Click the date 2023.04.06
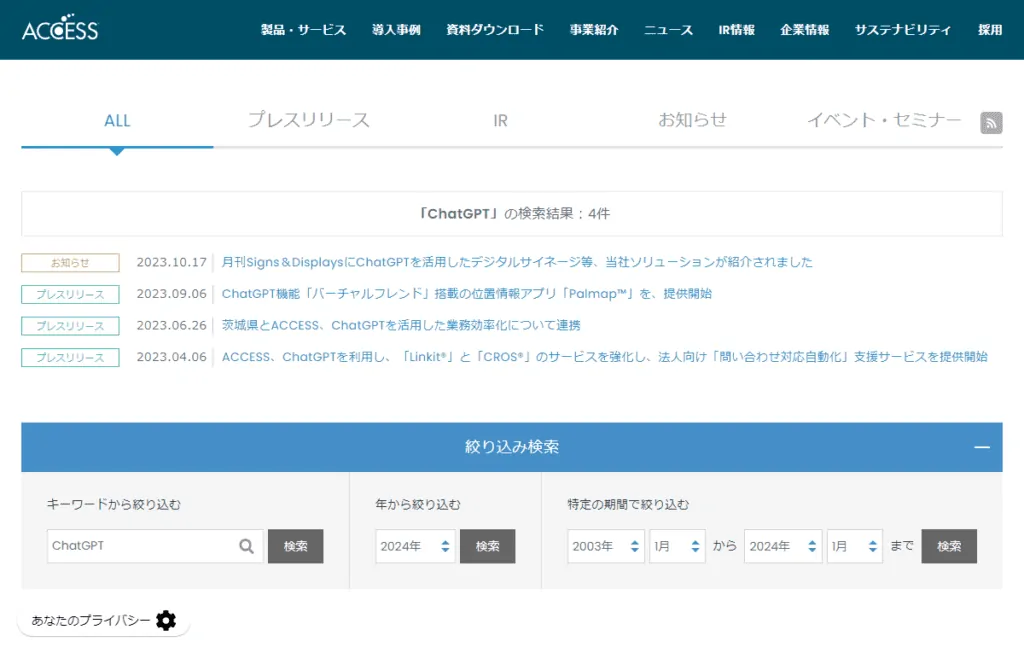The width and height of the screenshot is (1024, 653). pyautogui.click(x=171, y=357)
